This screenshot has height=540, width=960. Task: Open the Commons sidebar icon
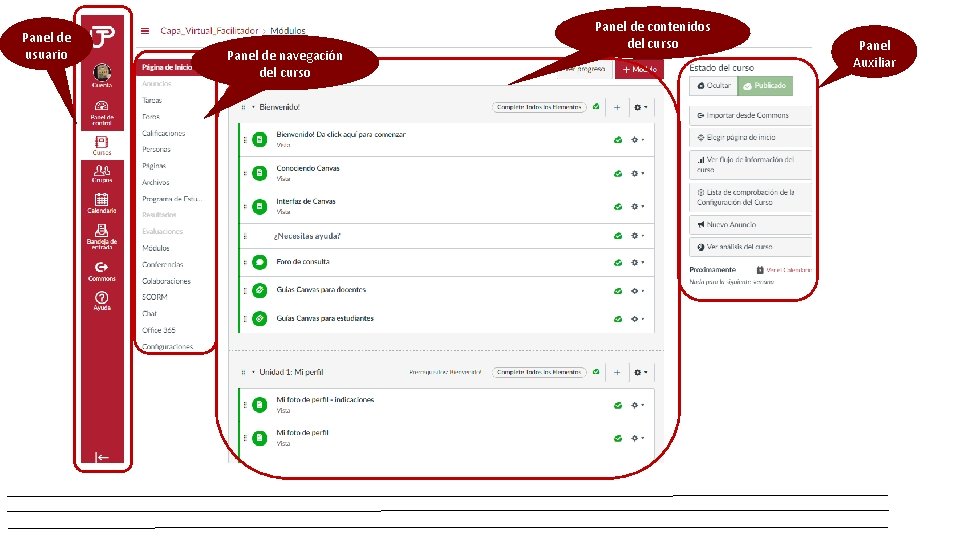click(x=102, y=267)
